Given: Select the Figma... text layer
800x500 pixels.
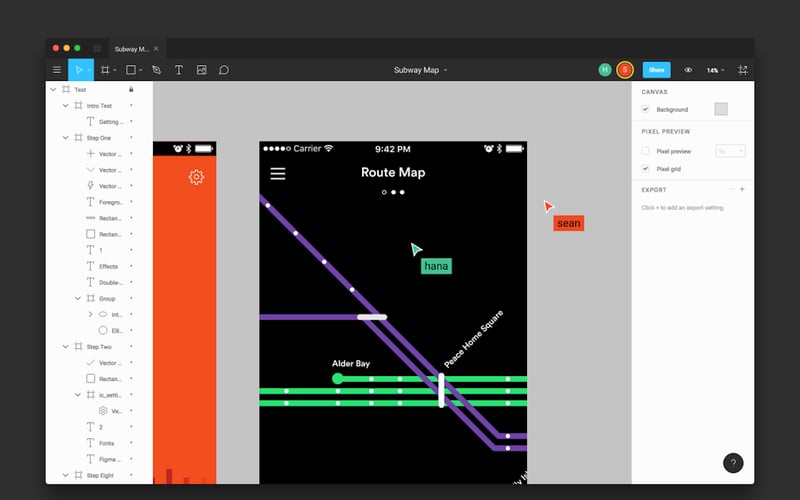Looking at the screenshot, I should point(110,459).
